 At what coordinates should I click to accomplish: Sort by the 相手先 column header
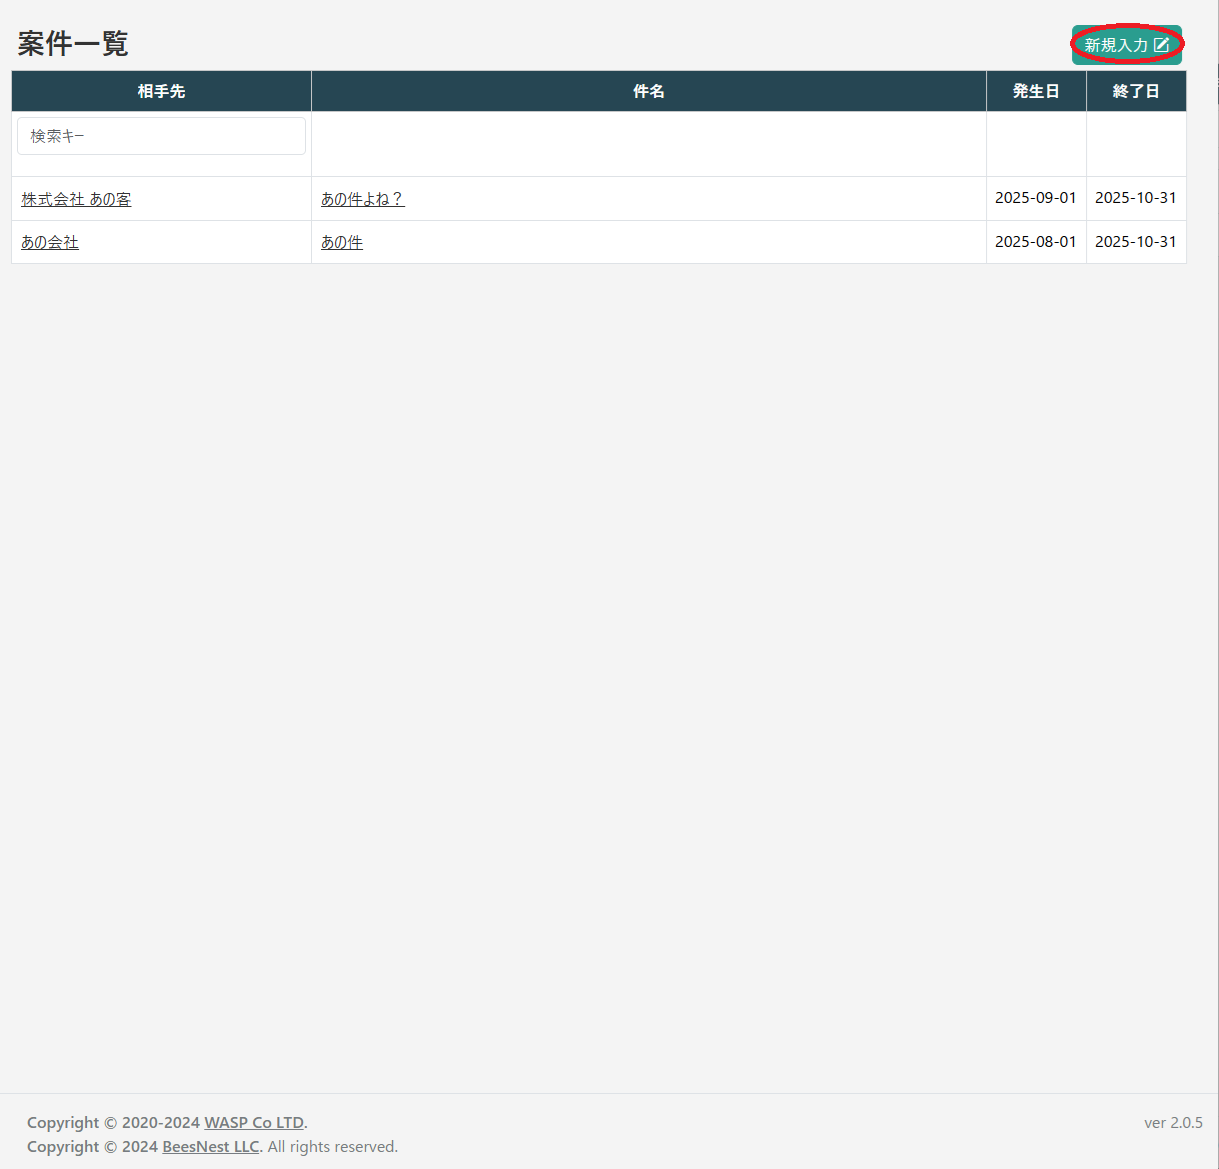click(x=161, y=91)
